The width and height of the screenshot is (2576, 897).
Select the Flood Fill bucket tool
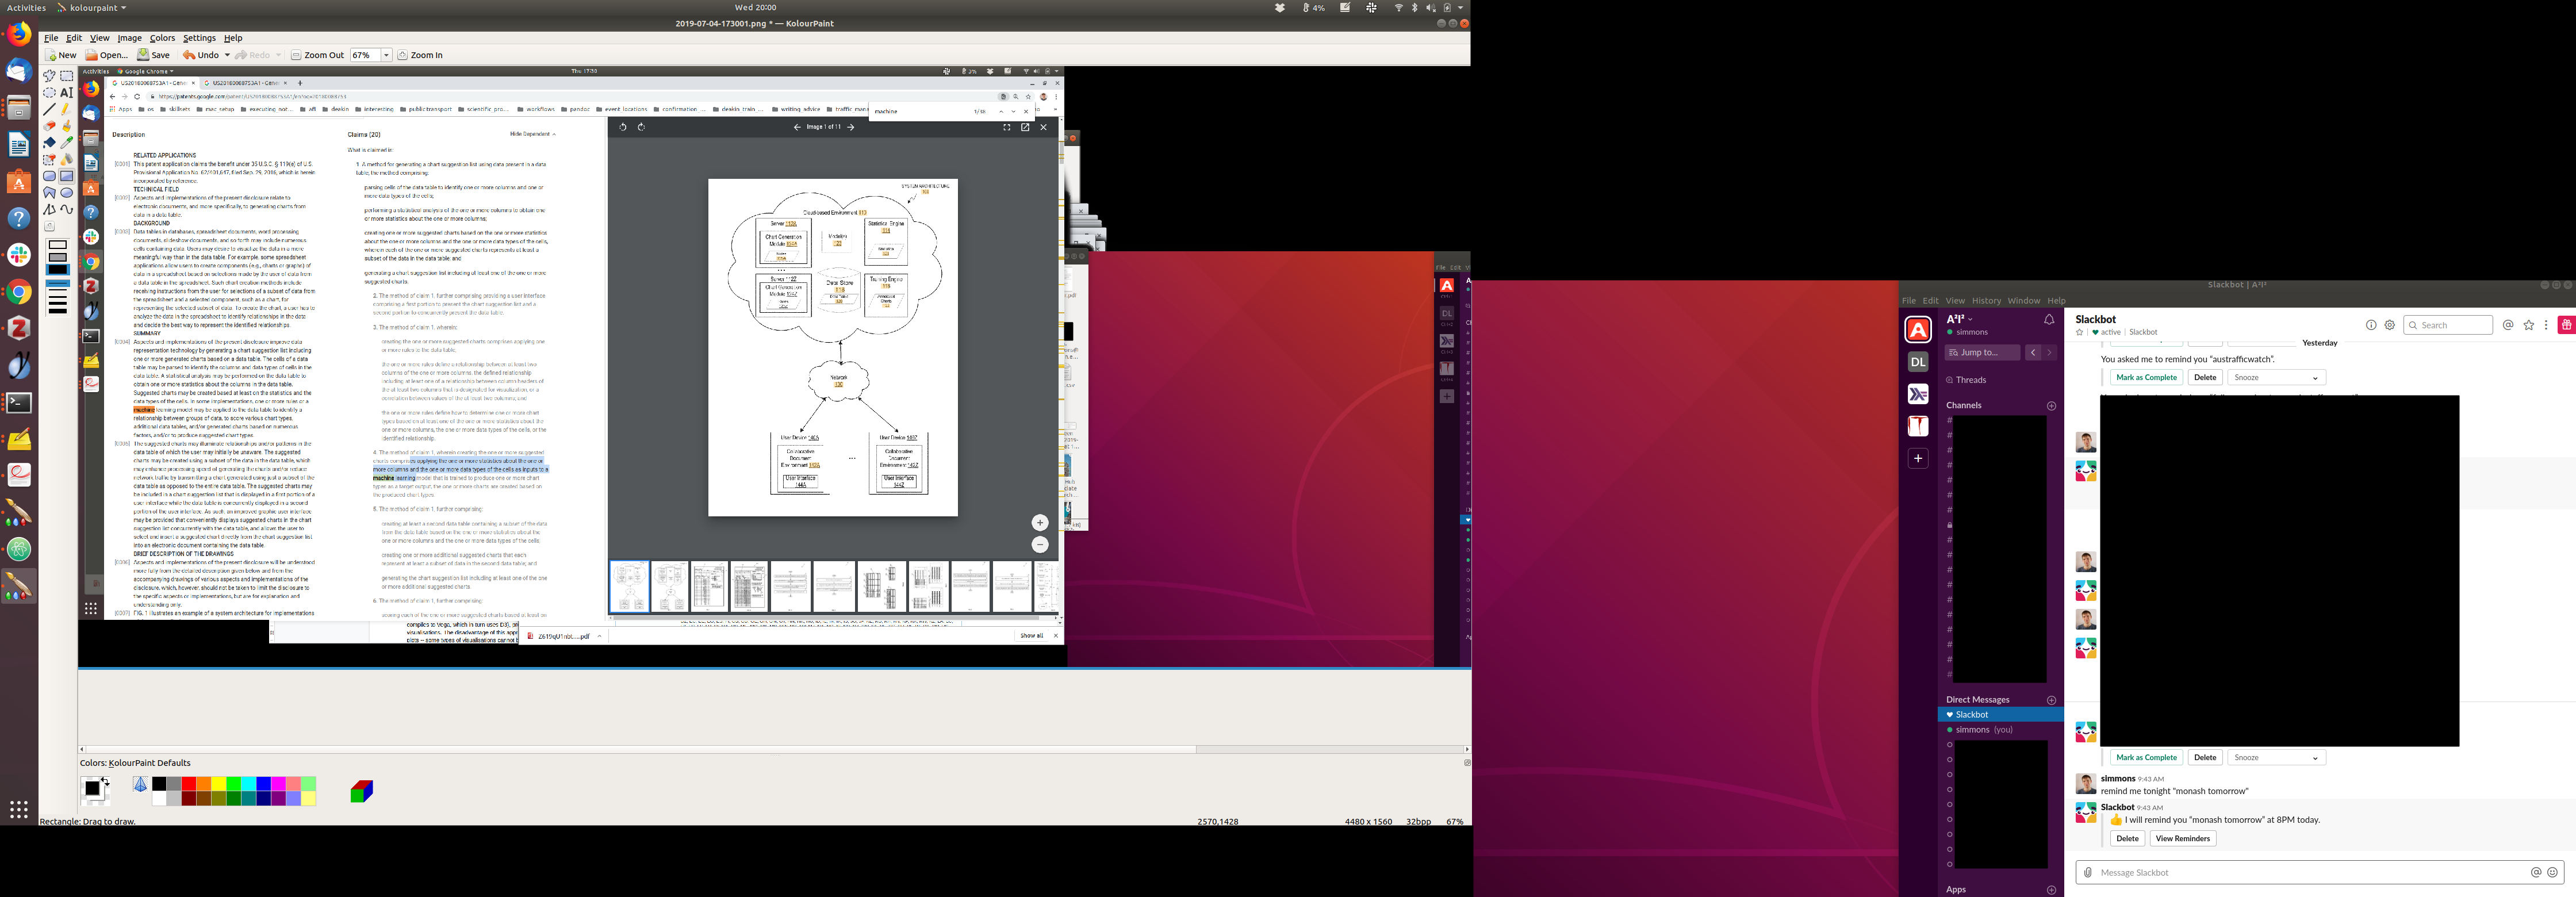pyautogui.click(x=49, y=143)
